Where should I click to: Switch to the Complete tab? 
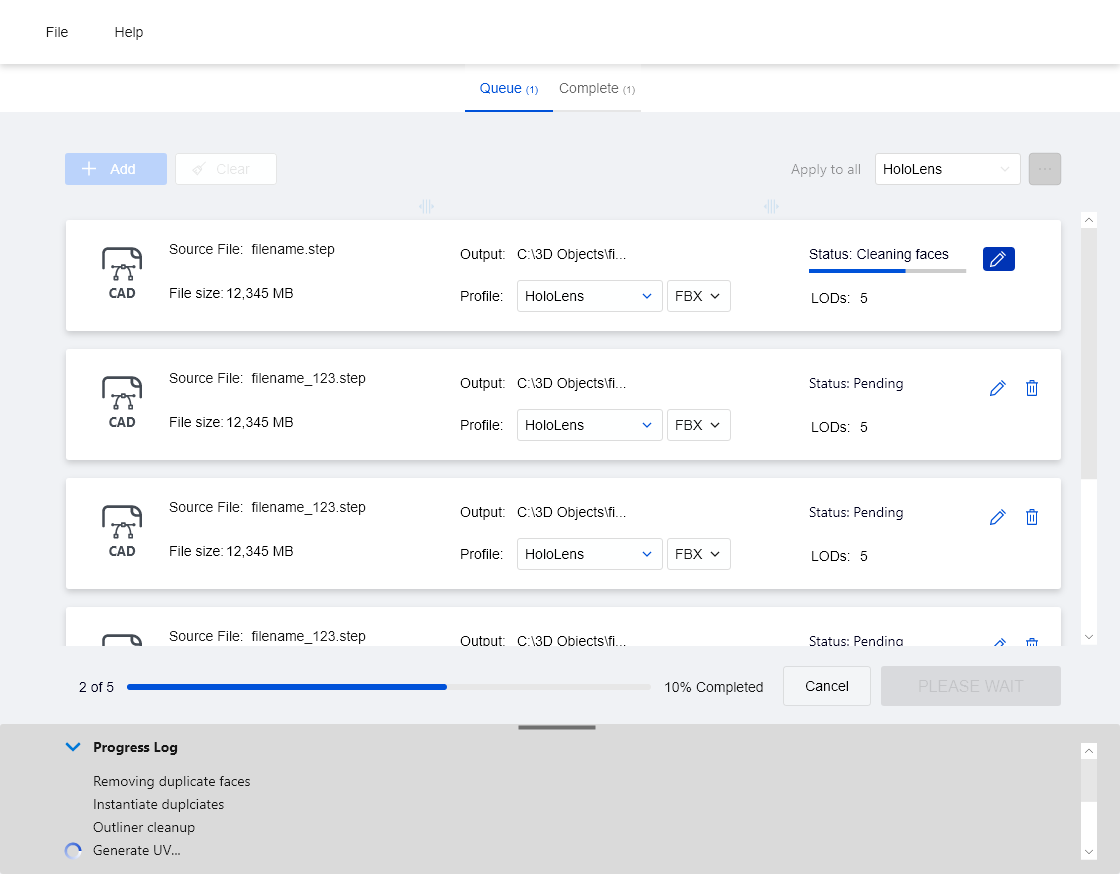[x=596, y=89]
